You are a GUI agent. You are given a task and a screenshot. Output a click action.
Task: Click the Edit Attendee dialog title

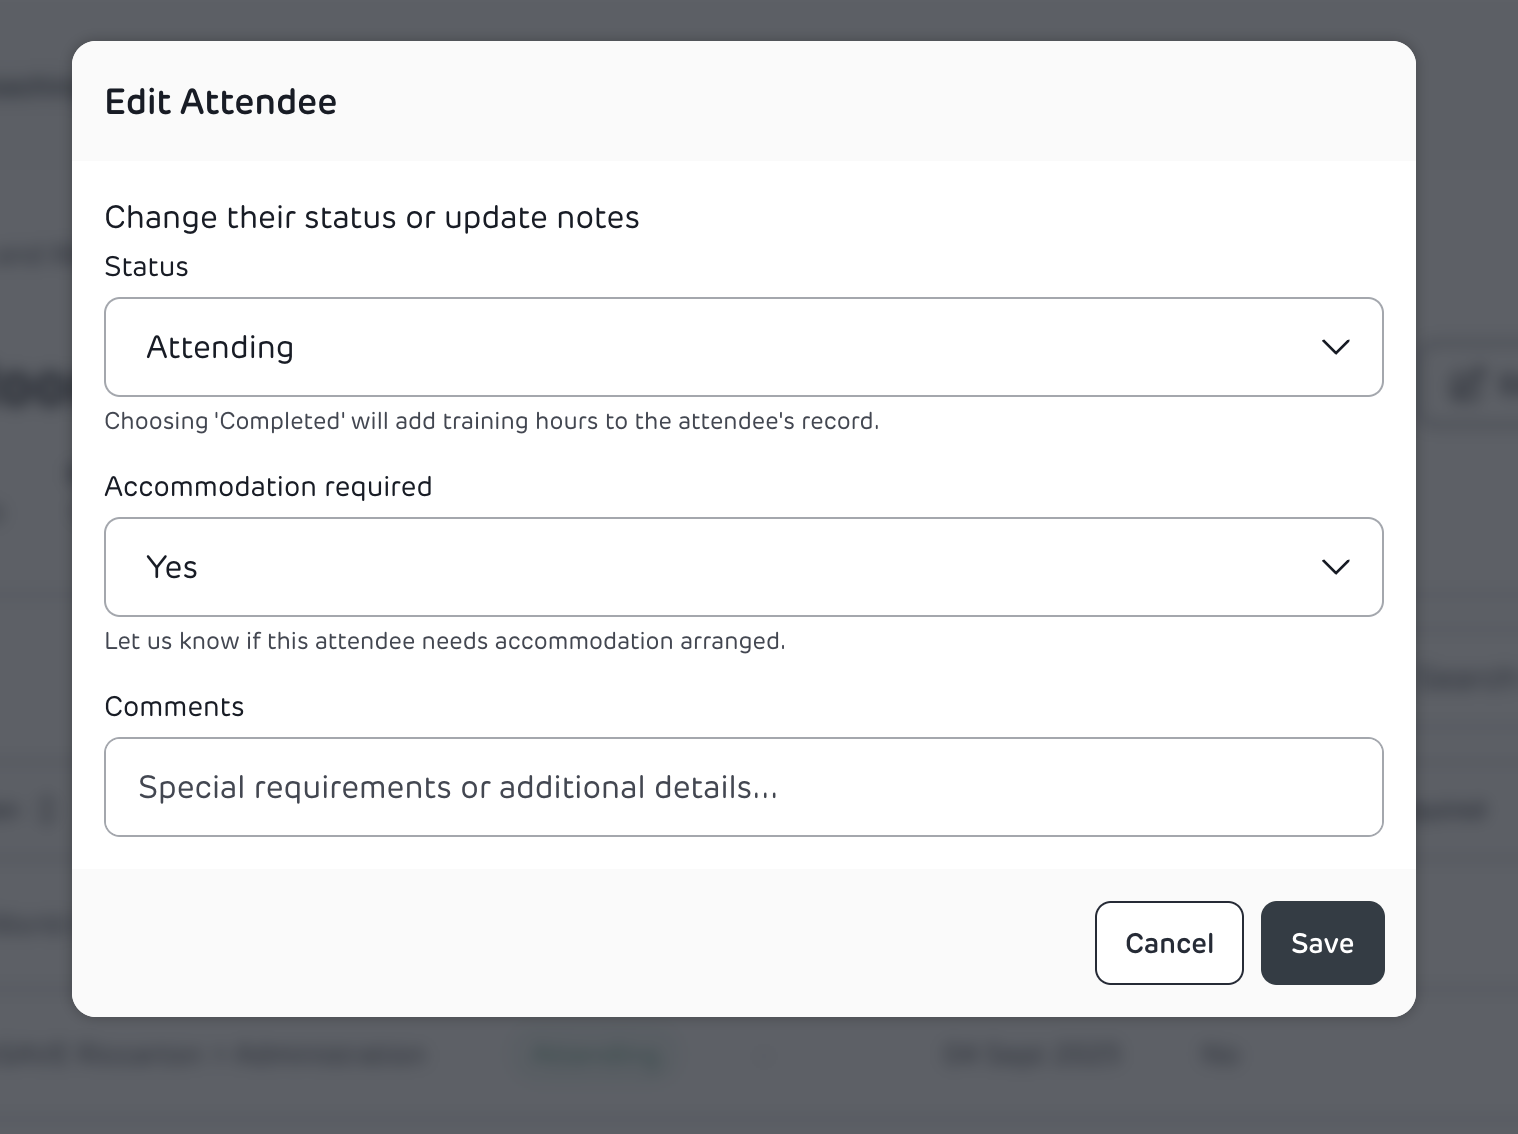tap(221, 102)
